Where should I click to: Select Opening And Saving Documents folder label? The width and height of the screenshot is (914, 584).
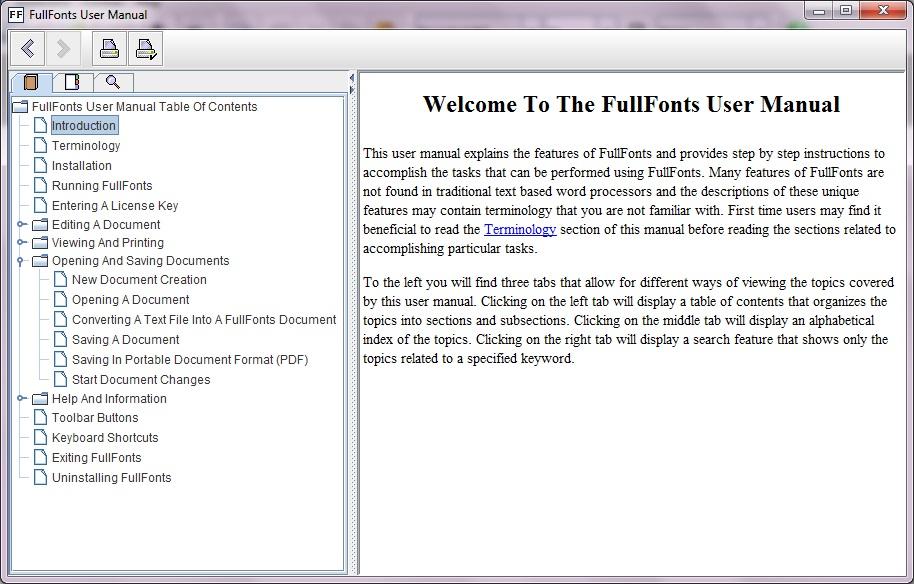140,261
